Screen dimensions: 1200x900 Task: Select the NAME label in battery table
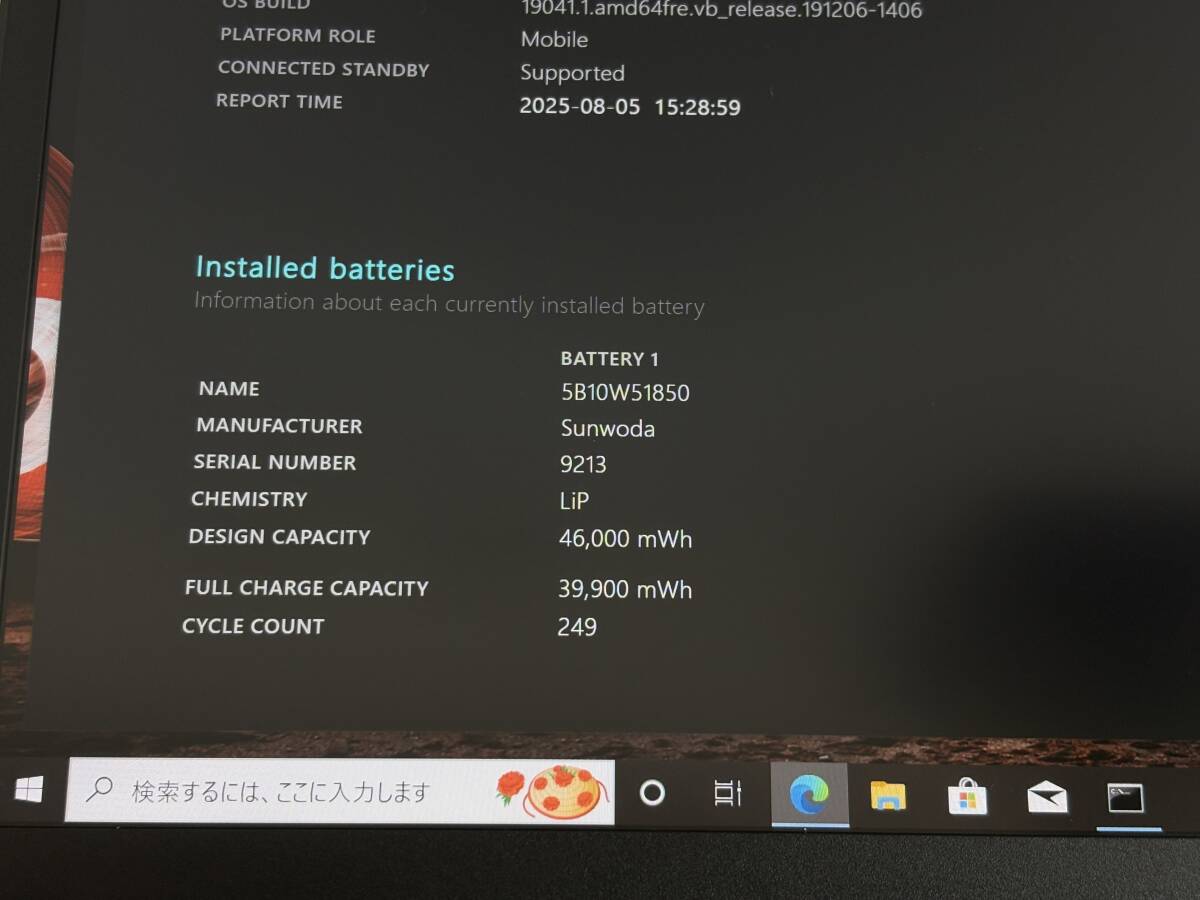(229, 389)
